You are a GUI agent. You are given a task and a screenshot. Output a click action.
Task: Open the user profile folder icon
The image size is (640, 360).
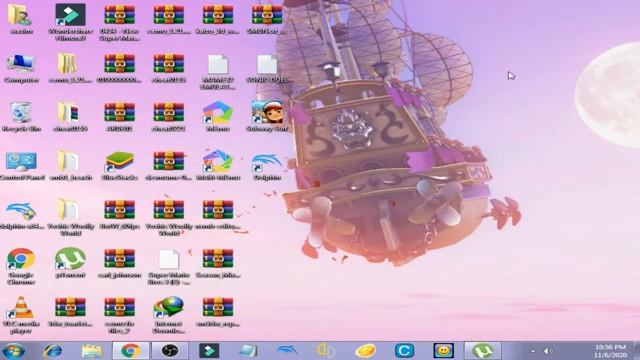coord(21,19)
